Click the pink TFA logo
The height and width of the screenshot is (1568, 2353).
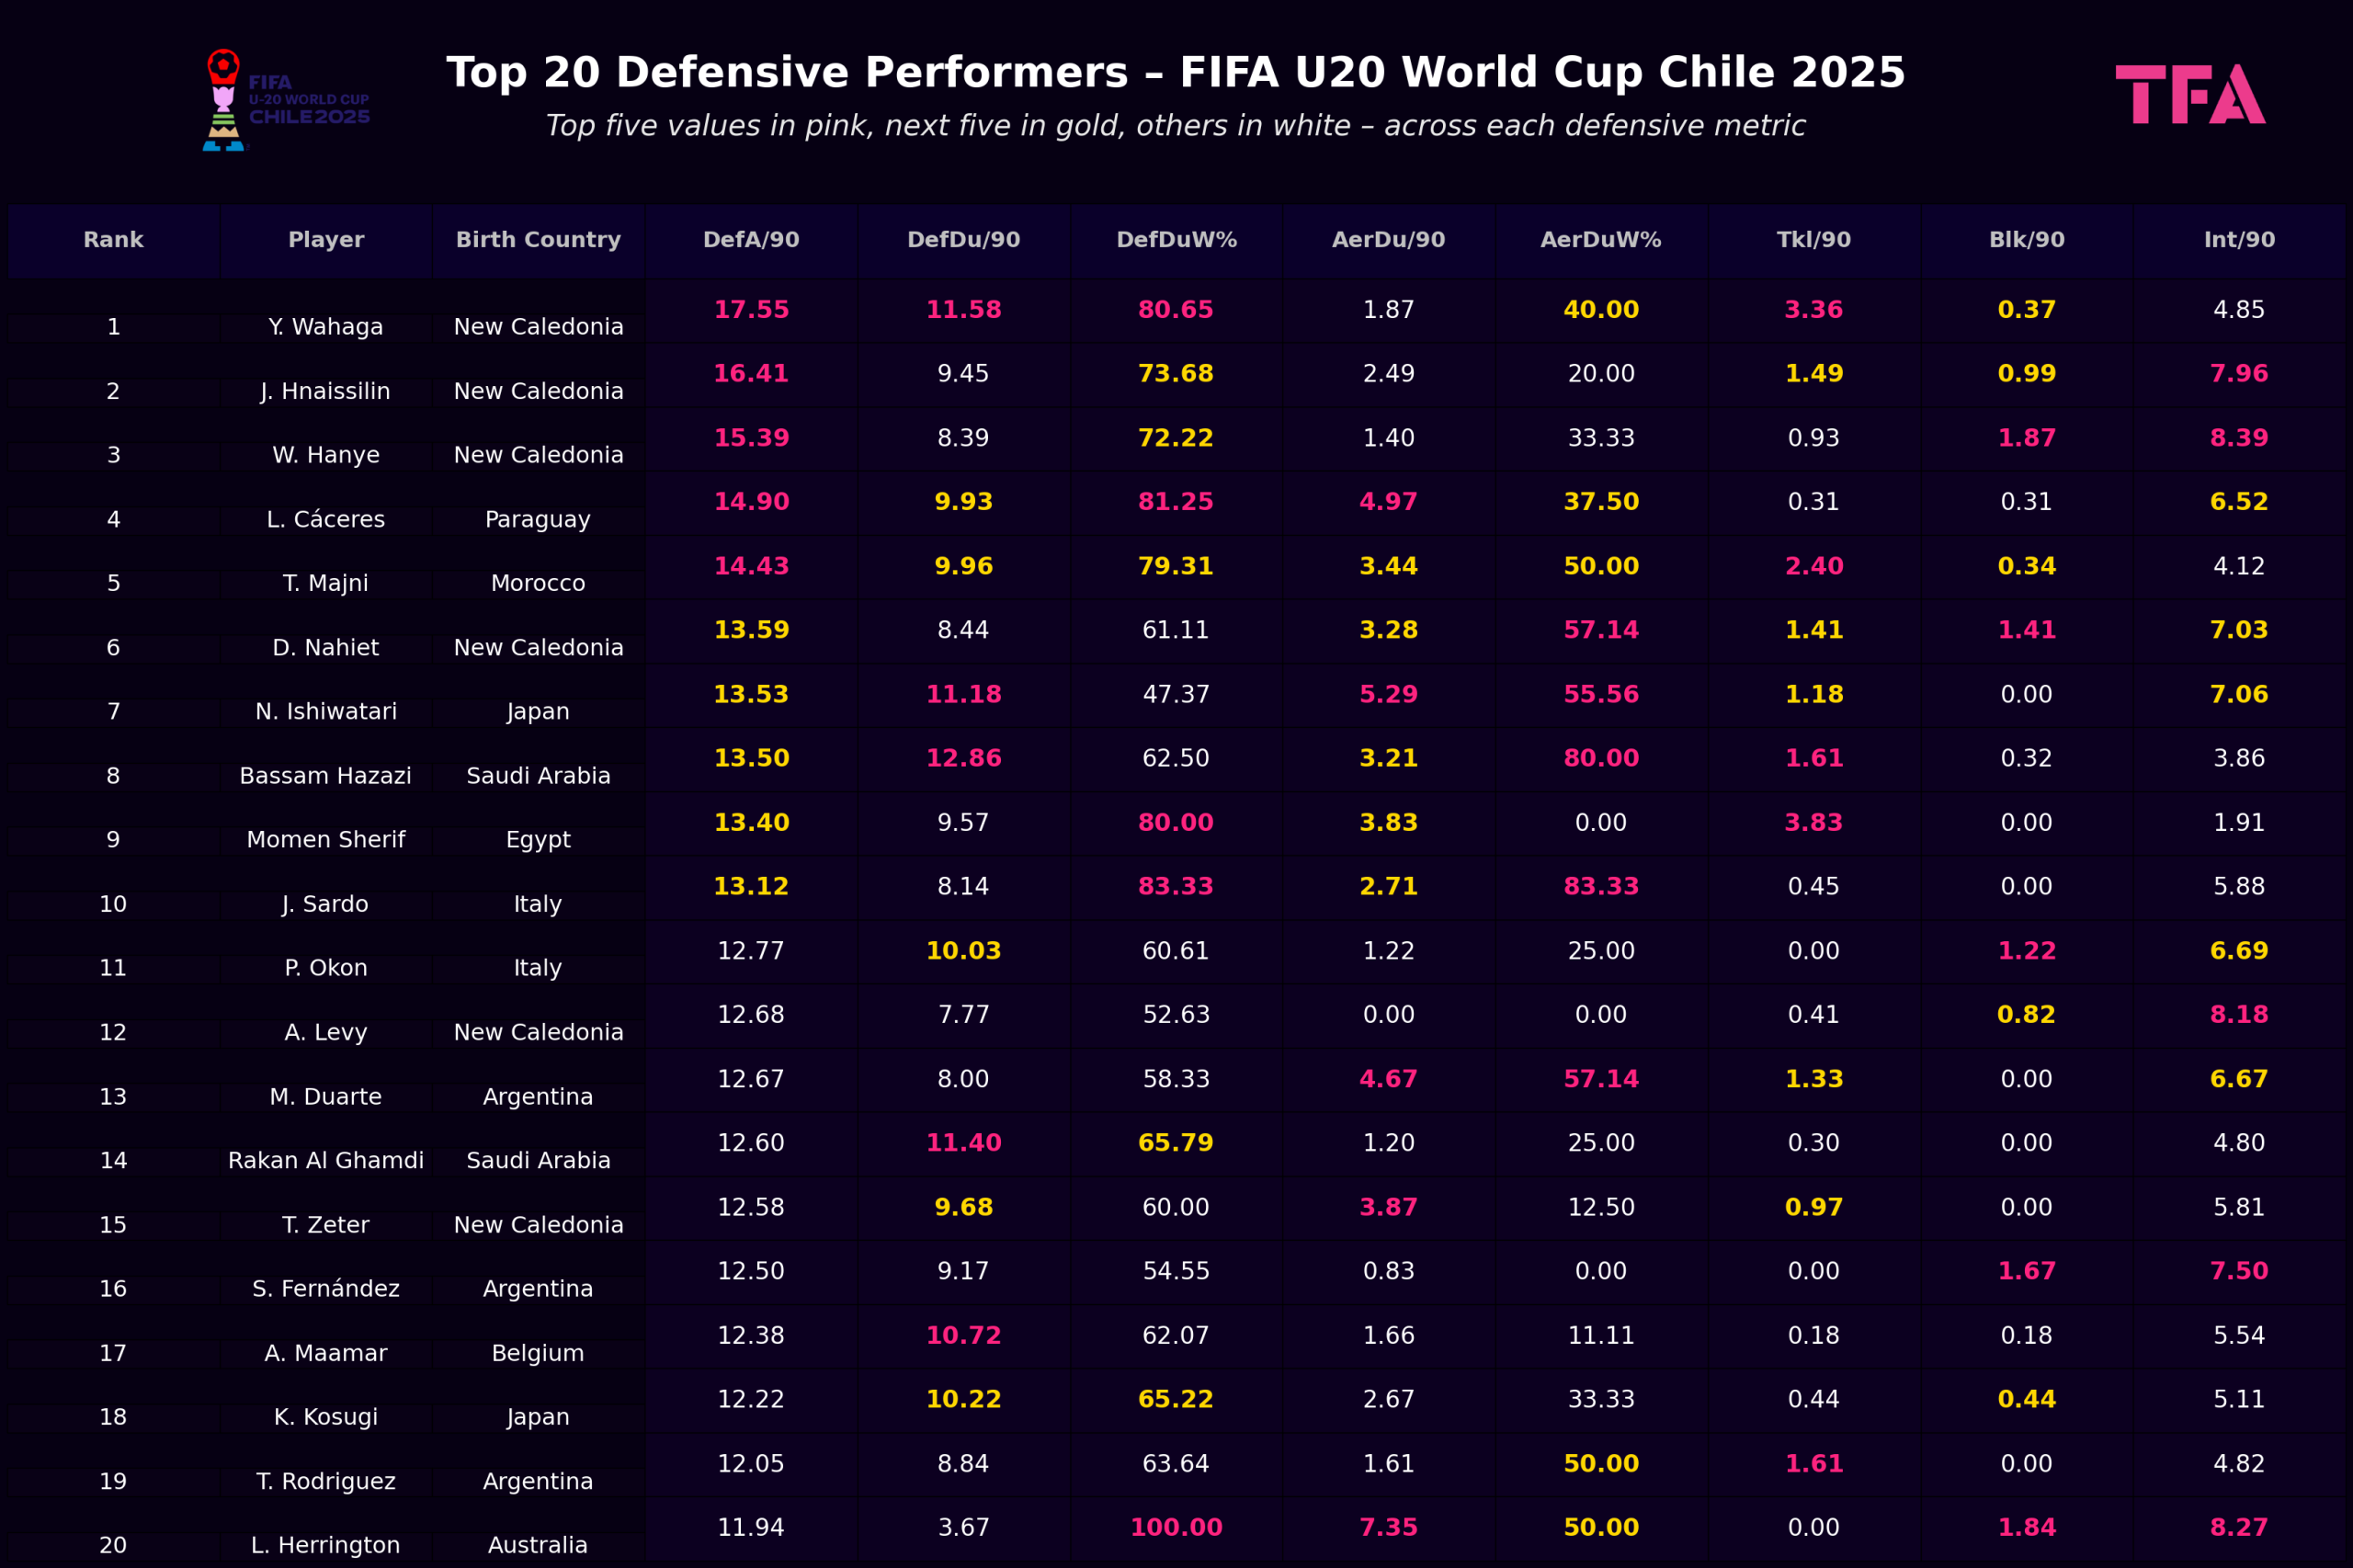pyautogui.click(x=2190, y=94)
